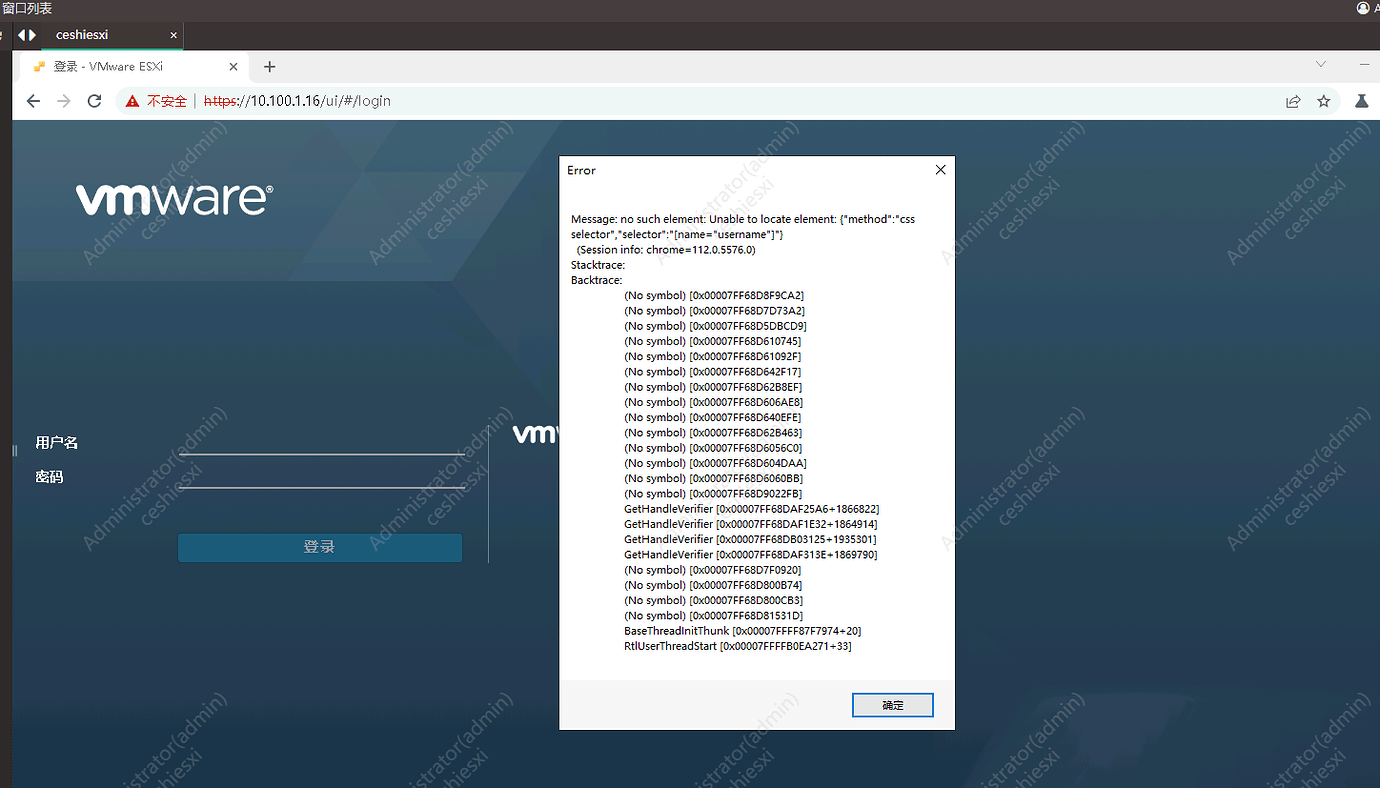Toggle the bookmark star for this page

pyautogui.click(x=1325, y=100)
